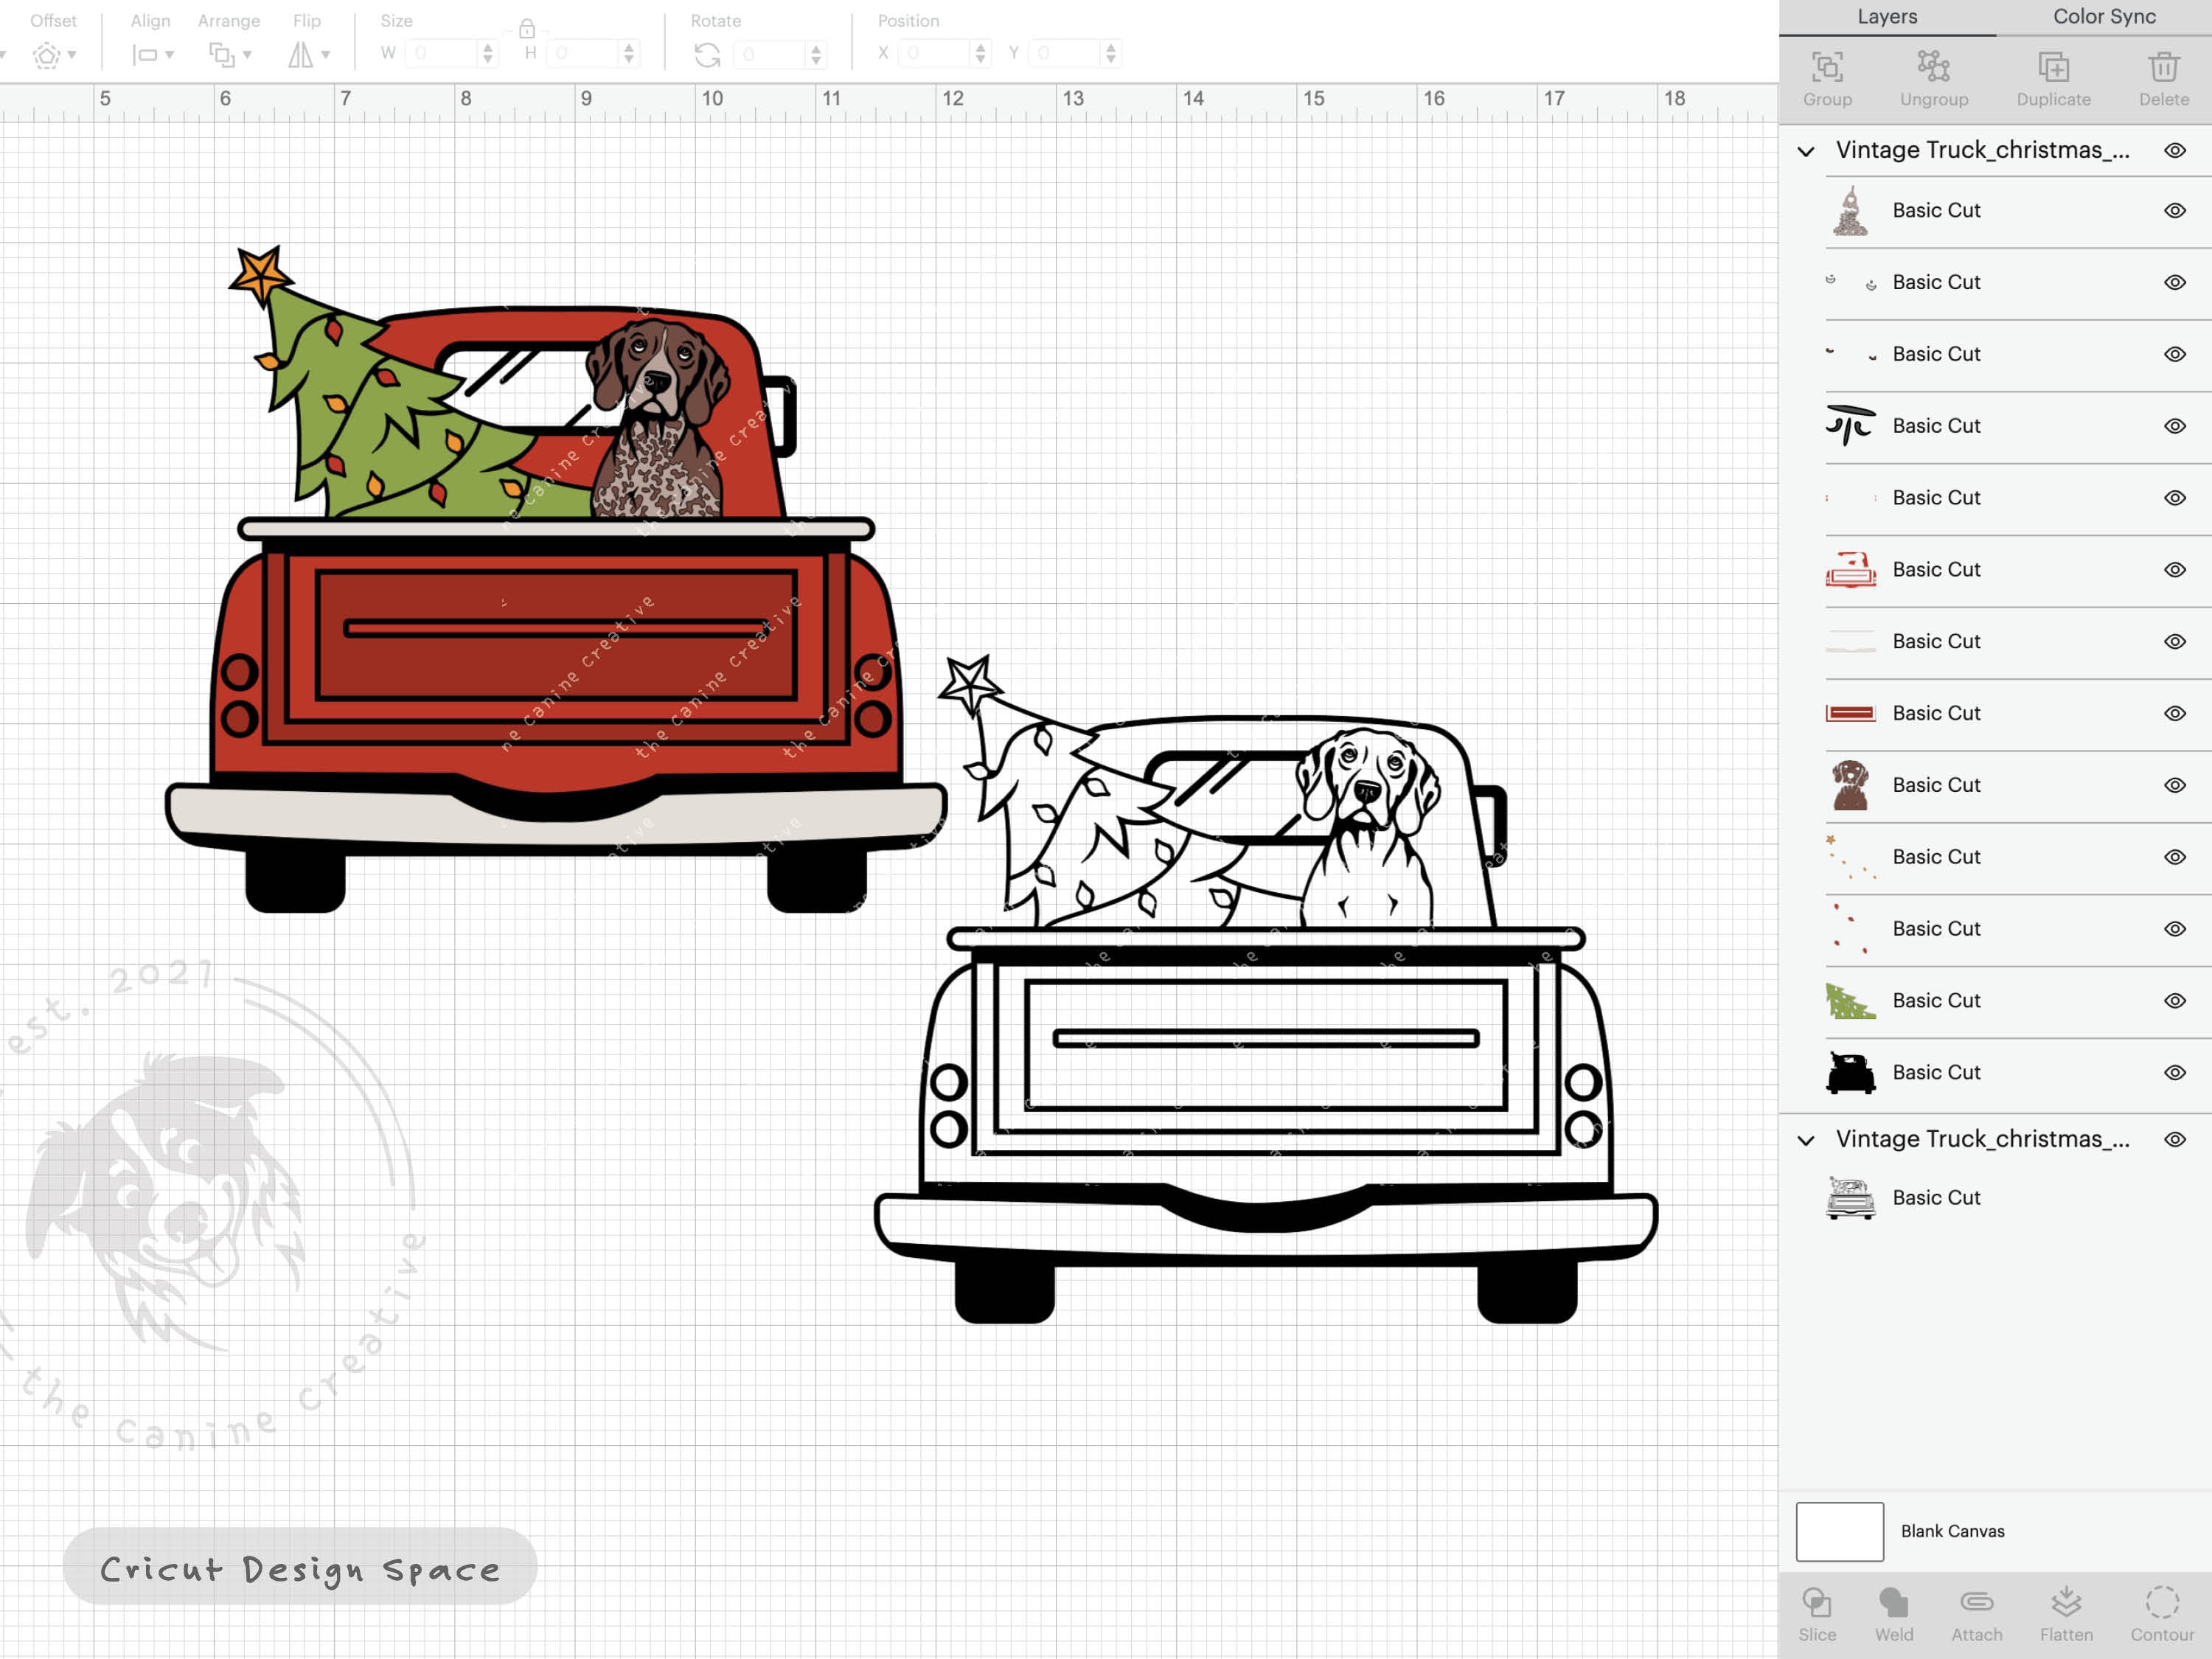Toggle visibility of the brown dog Basic Cut layer
2212x1659 pixels.
[2175, 785]
